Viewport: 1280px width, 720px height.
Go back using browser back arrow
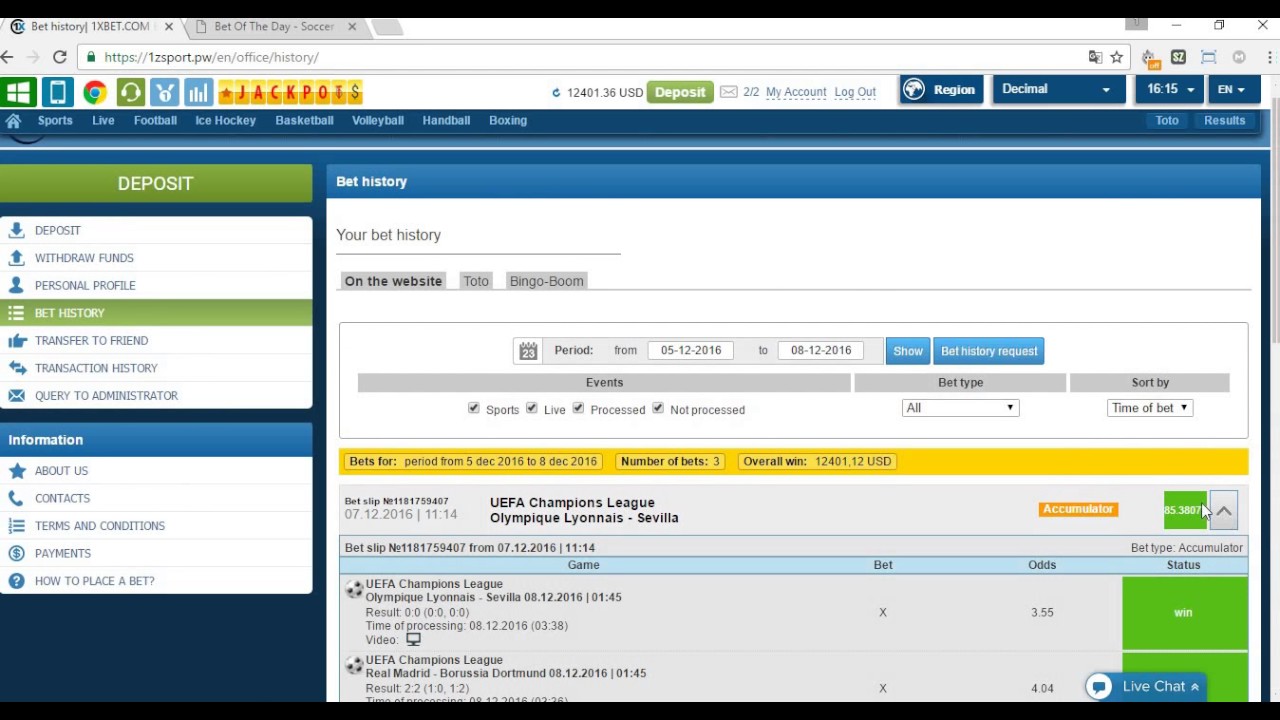click(x=7, y=57)
